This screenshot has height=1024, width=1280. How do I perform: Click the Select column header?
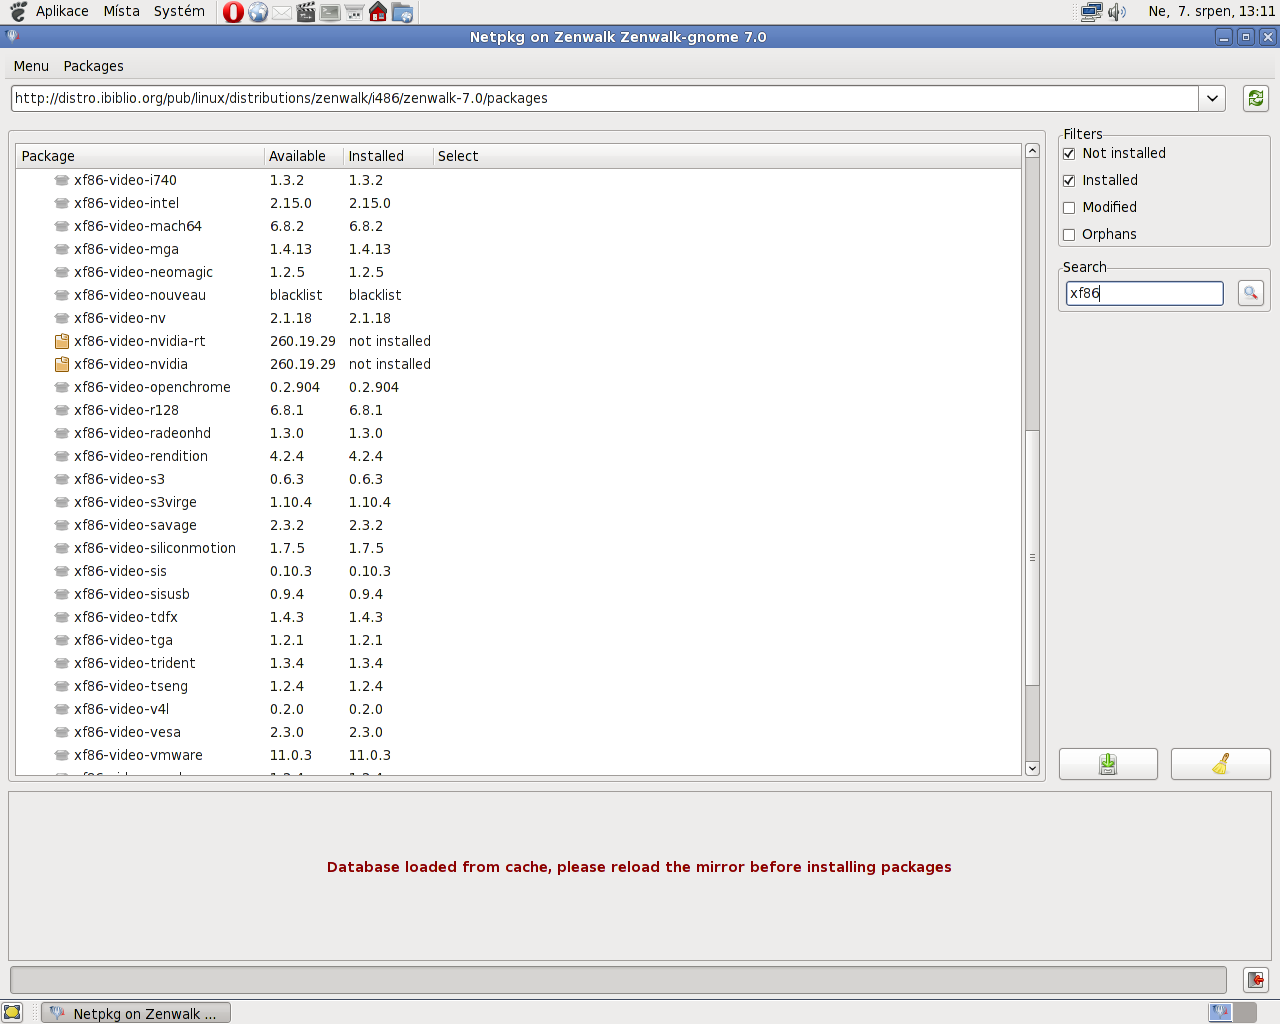727,156
